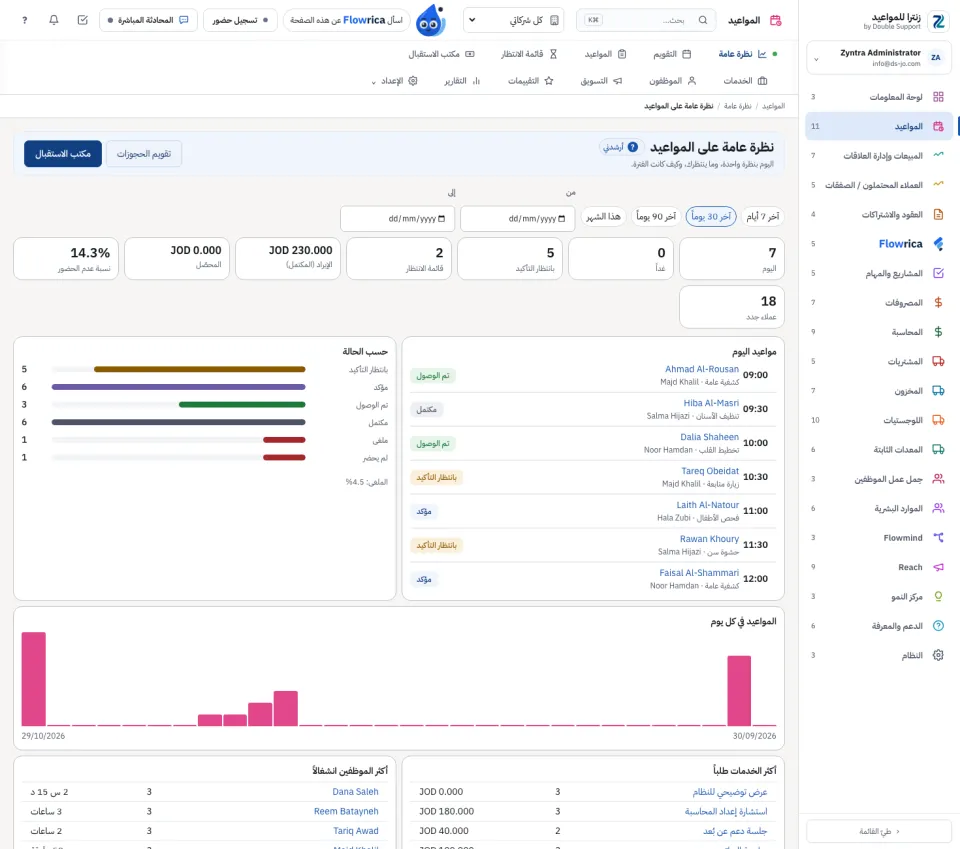Open the قائمة الانتظار waitlist tab
960x849 pixels.
[x=529, y=54]
